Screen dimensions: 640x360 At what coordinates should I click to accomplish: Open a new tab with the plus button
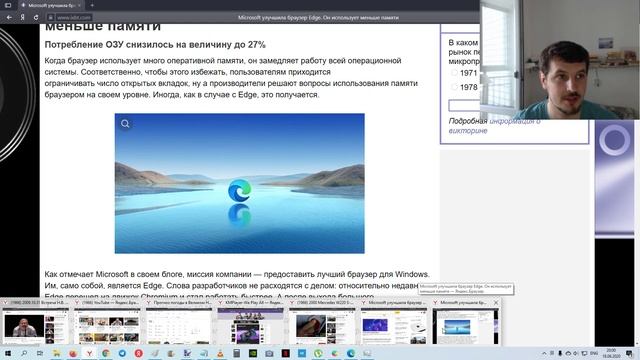pos(92,5)
